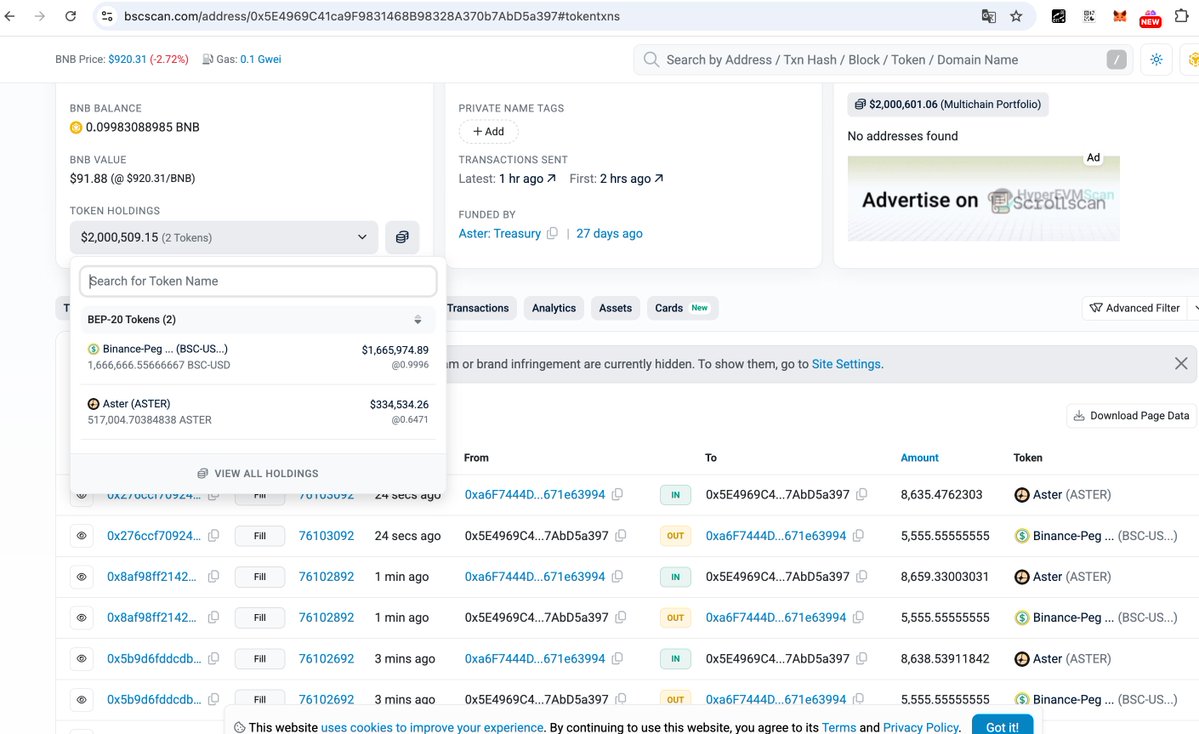This screenshot has width=1199, height=734.
Task: Expand the Advanced Filter options arrow
Action: point(1194,308)
